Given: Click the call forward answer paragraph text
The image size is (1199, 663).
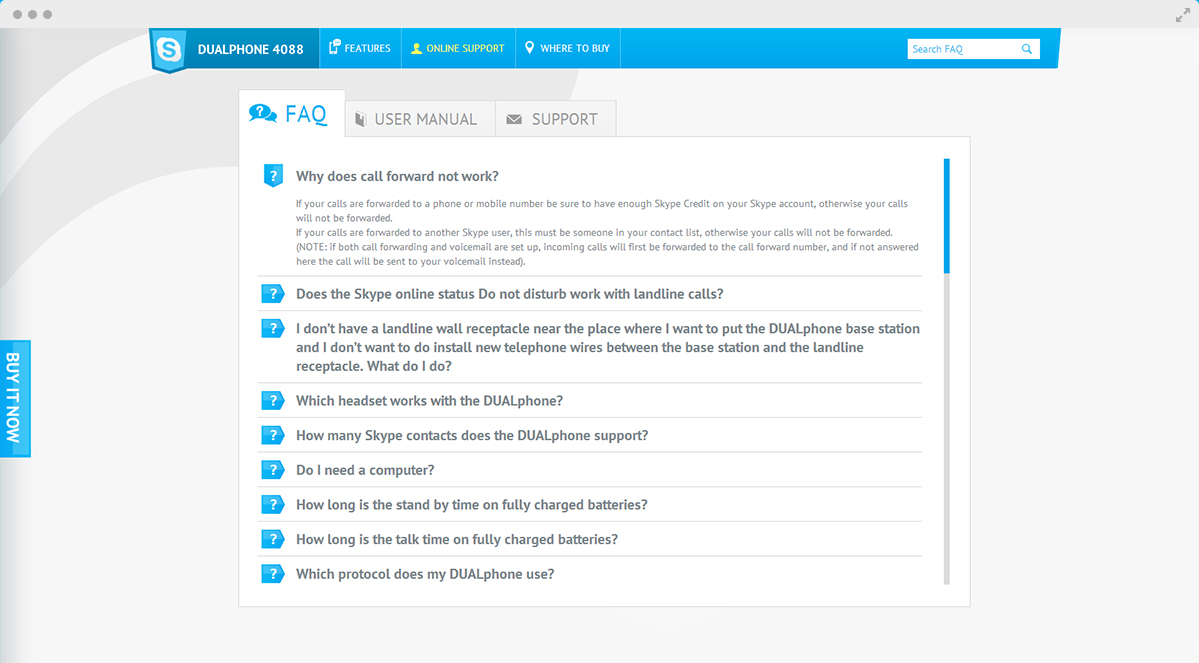Looking at the screenshot, I should 607,232.
